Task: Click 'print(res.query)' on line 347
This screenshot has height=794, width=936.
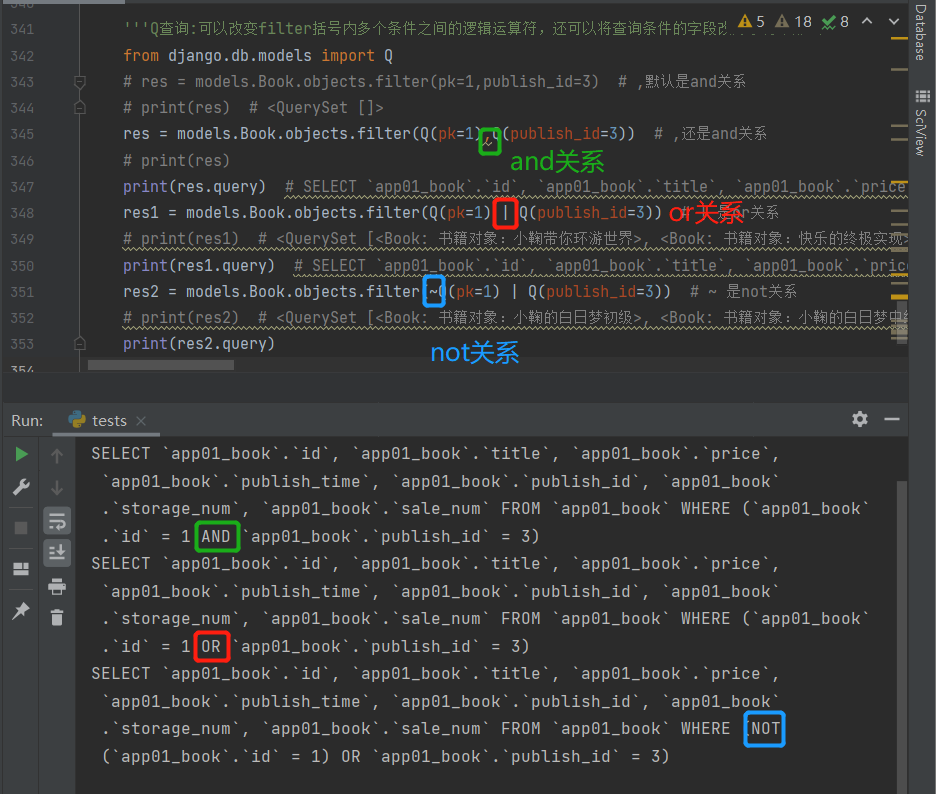Action: coord(194,187)
